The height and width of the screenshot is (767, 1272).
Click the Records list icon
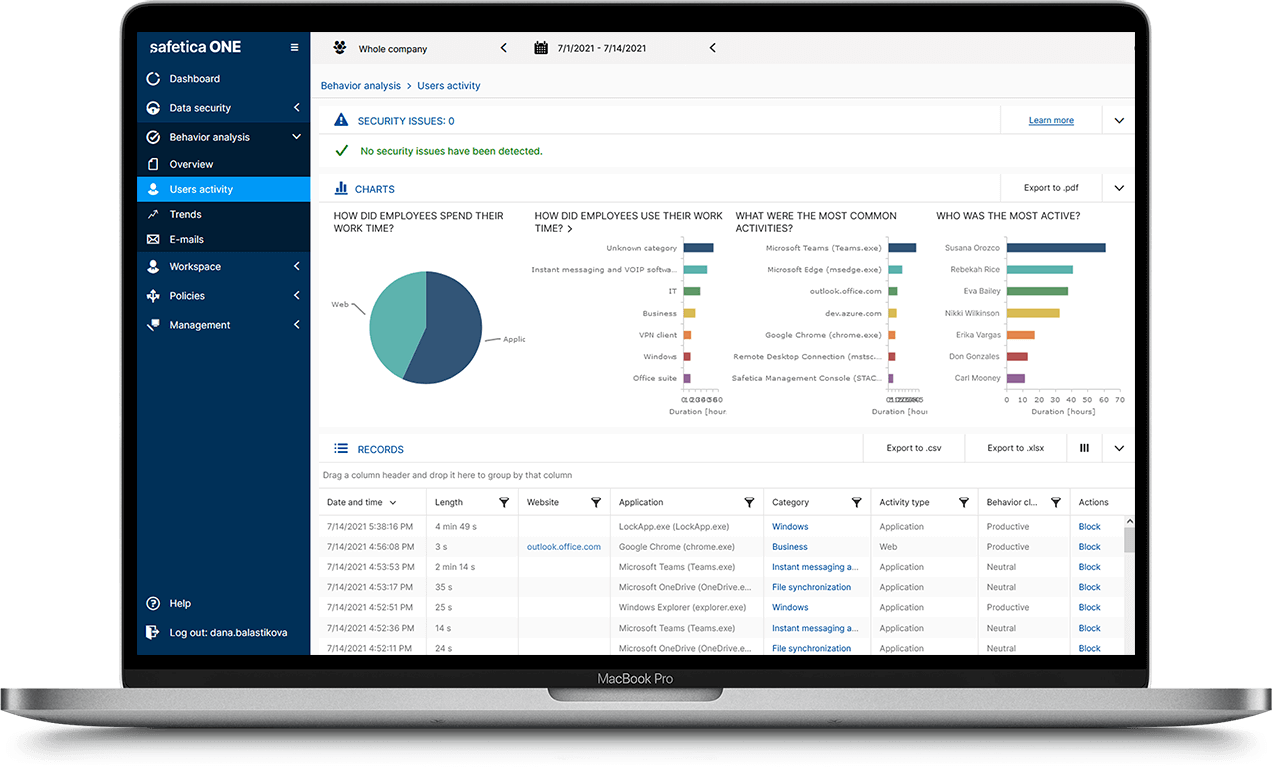coord(341,449)
